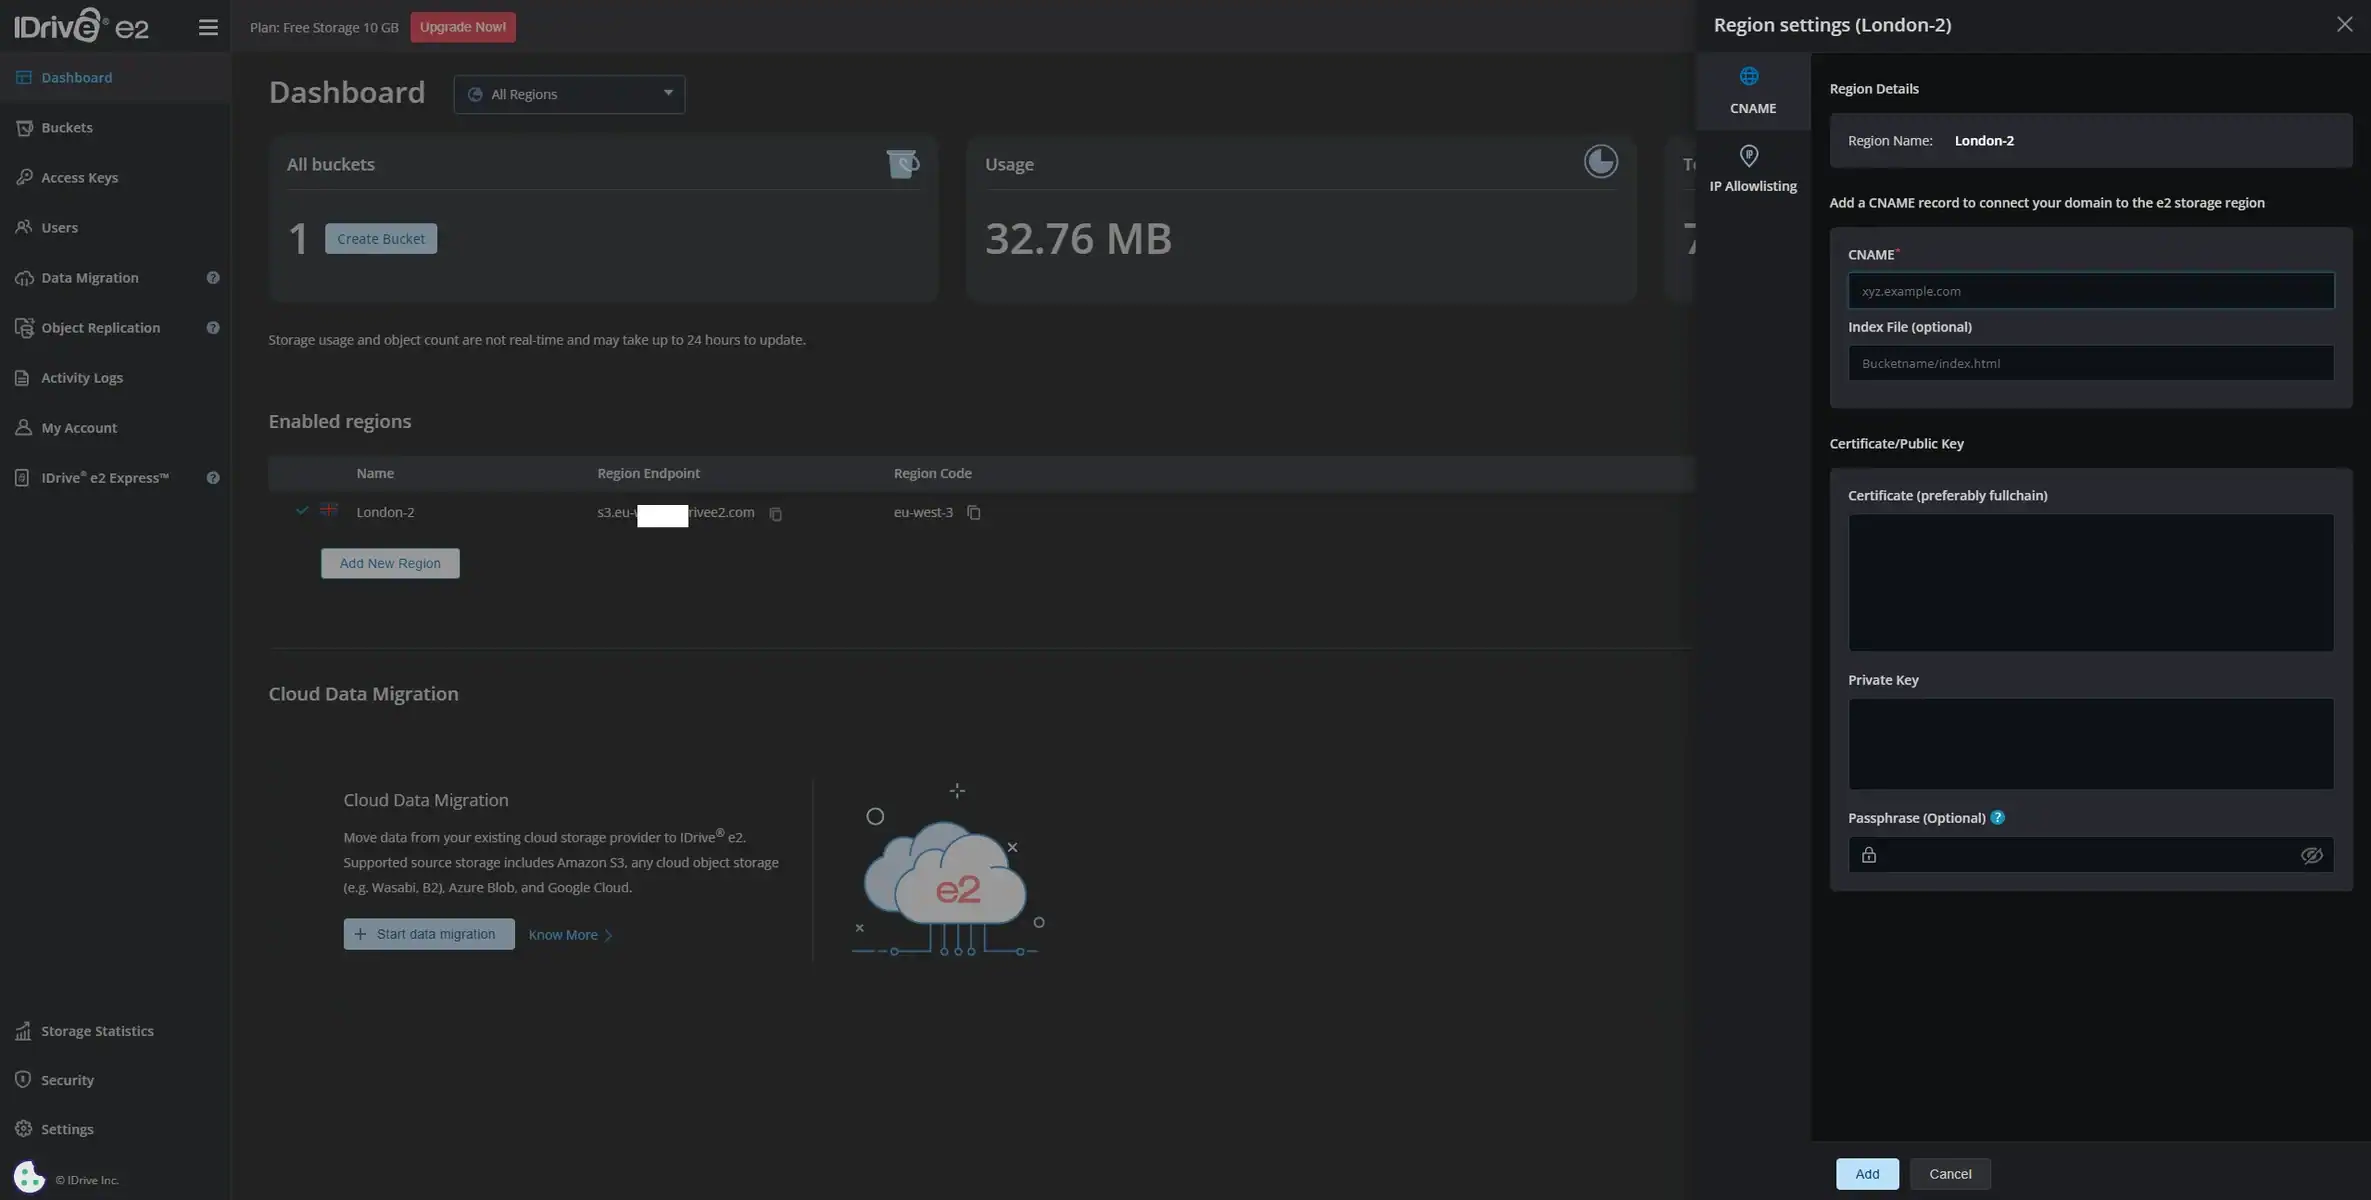Copy the eu-west-3 region code
Image resolution: width=2371 pixels, height=1200 pixels.
tap(973, 513)
